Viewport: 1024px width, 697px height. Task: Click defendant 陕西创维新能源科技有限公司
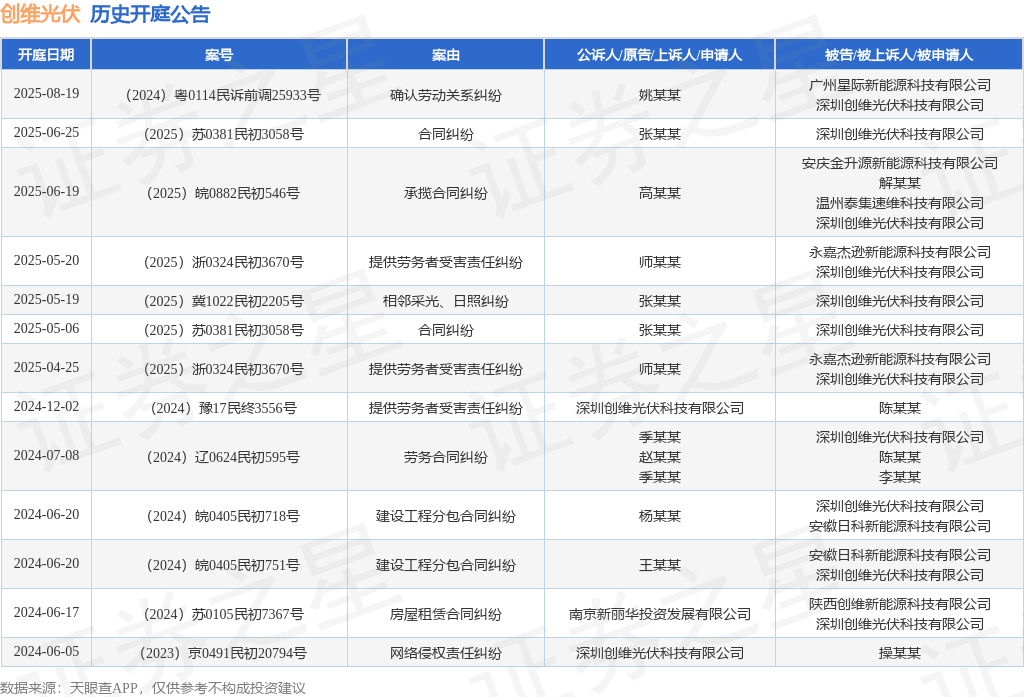[899, 604]
